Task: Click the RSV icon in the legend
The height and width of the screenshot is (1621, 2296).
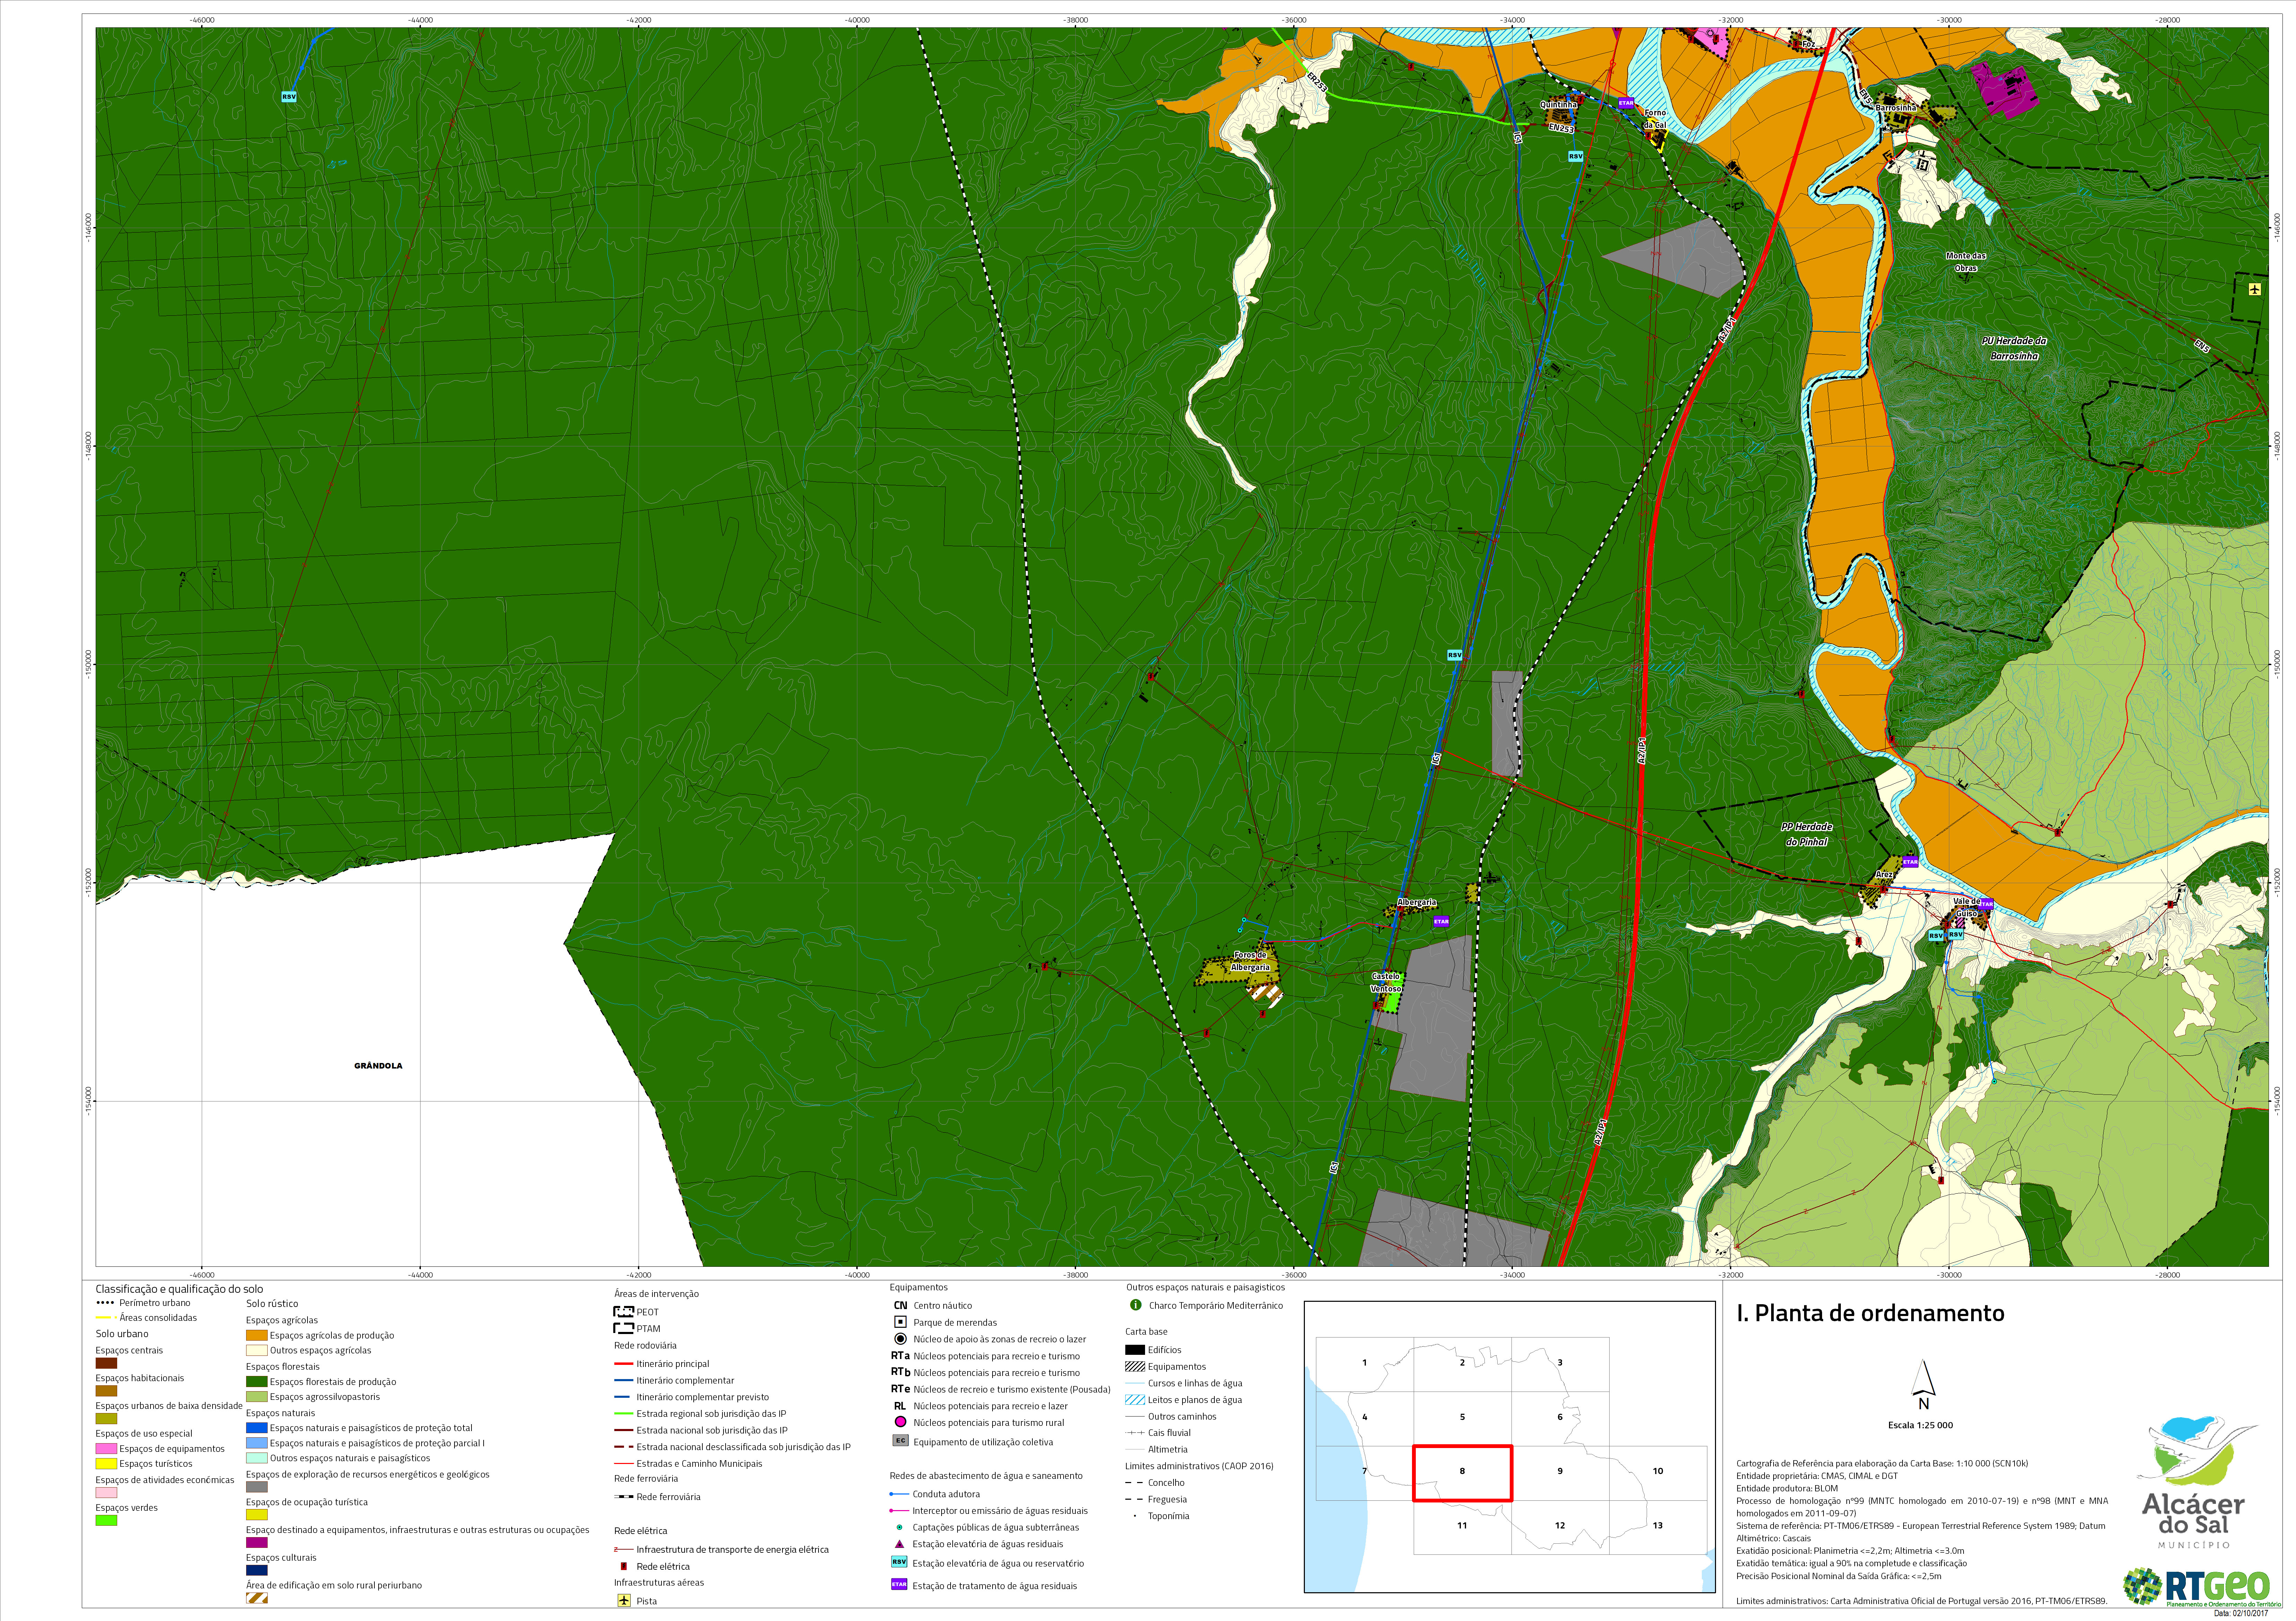Action: (899, 1562)
